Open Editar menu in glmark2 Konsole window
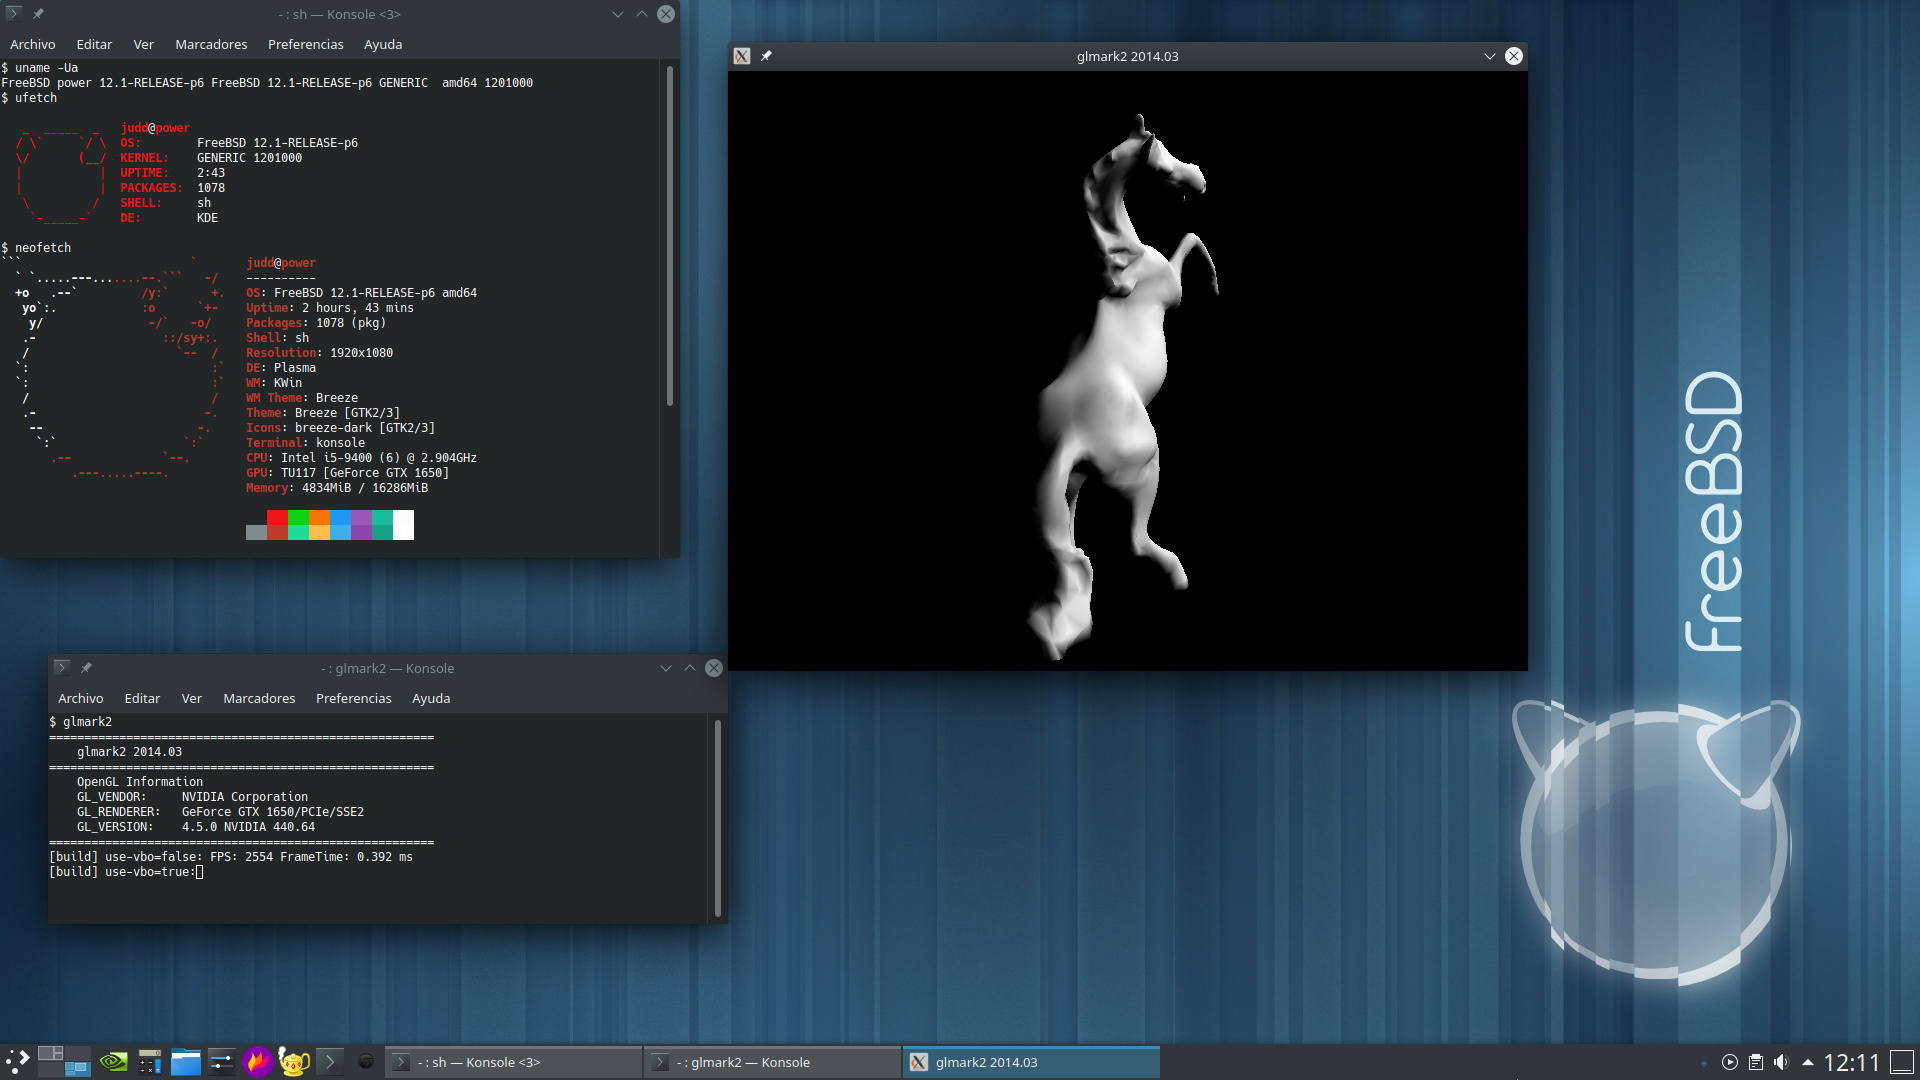 [x=142, y=699]
